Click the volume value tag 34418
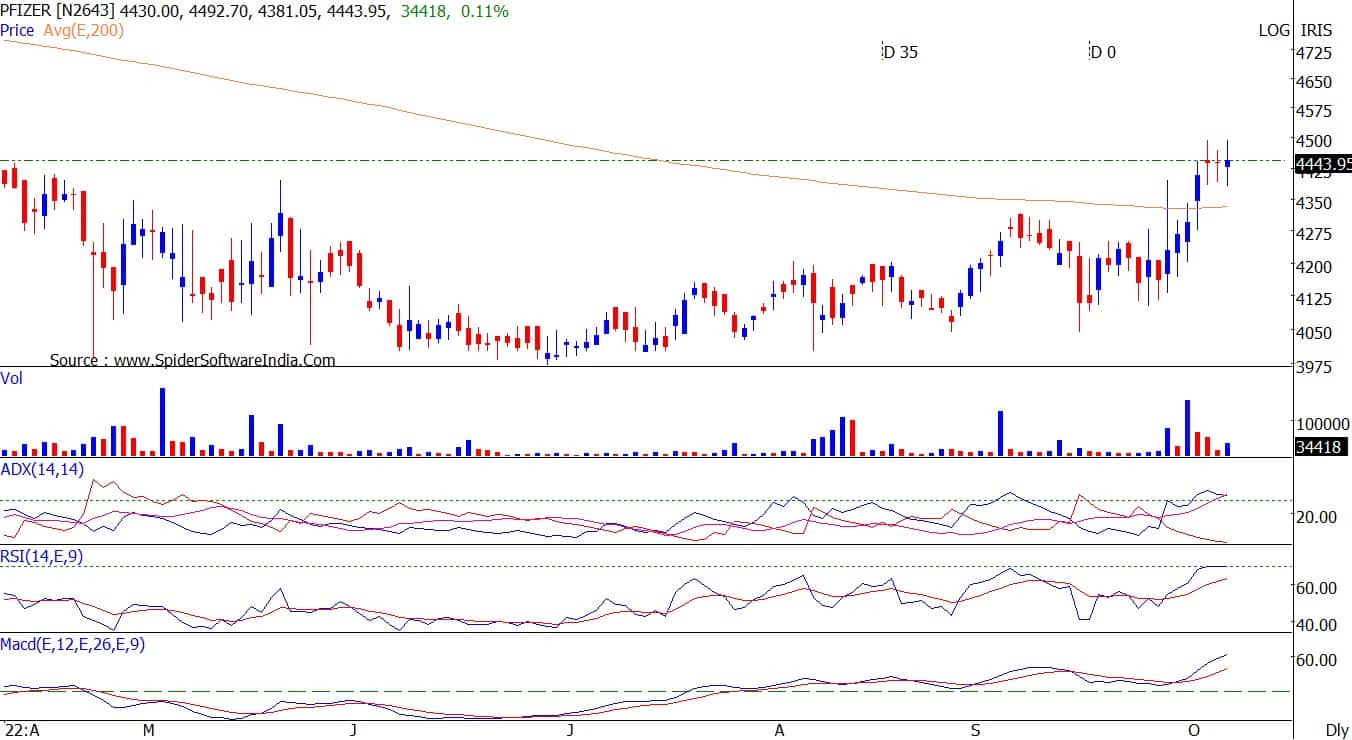The width and height of the screenshot is (1352, 740). pos(1320,448)
